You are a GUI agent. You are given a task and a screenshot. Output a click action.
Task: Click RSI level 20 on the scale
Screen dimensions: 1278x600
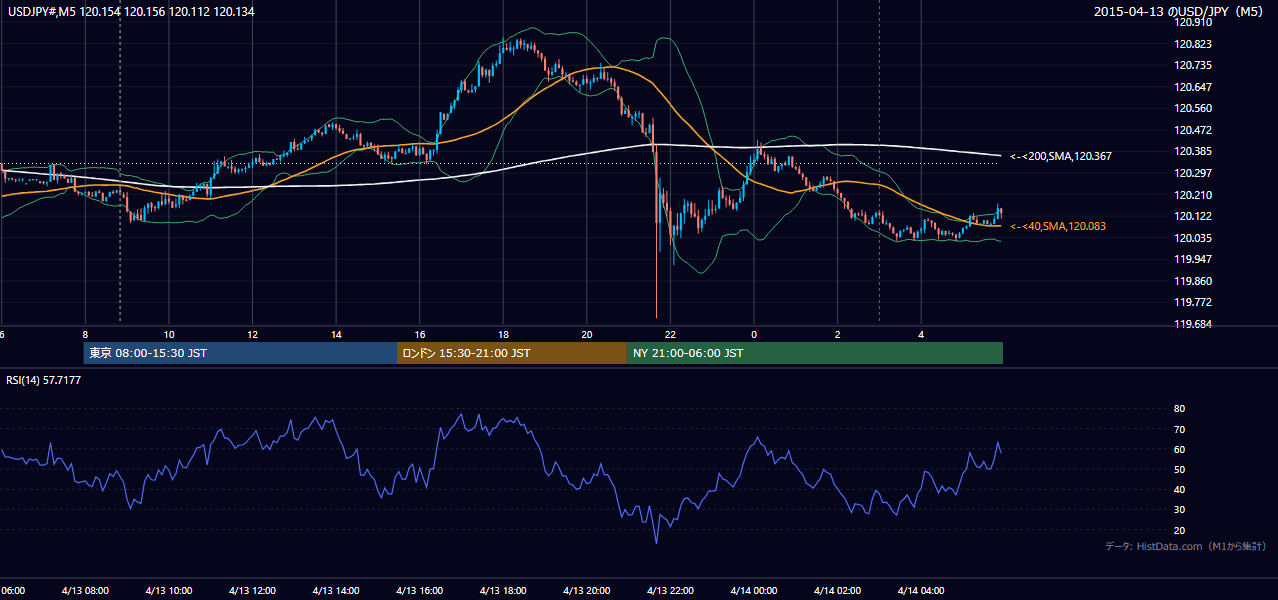[x=1179, y=530]
